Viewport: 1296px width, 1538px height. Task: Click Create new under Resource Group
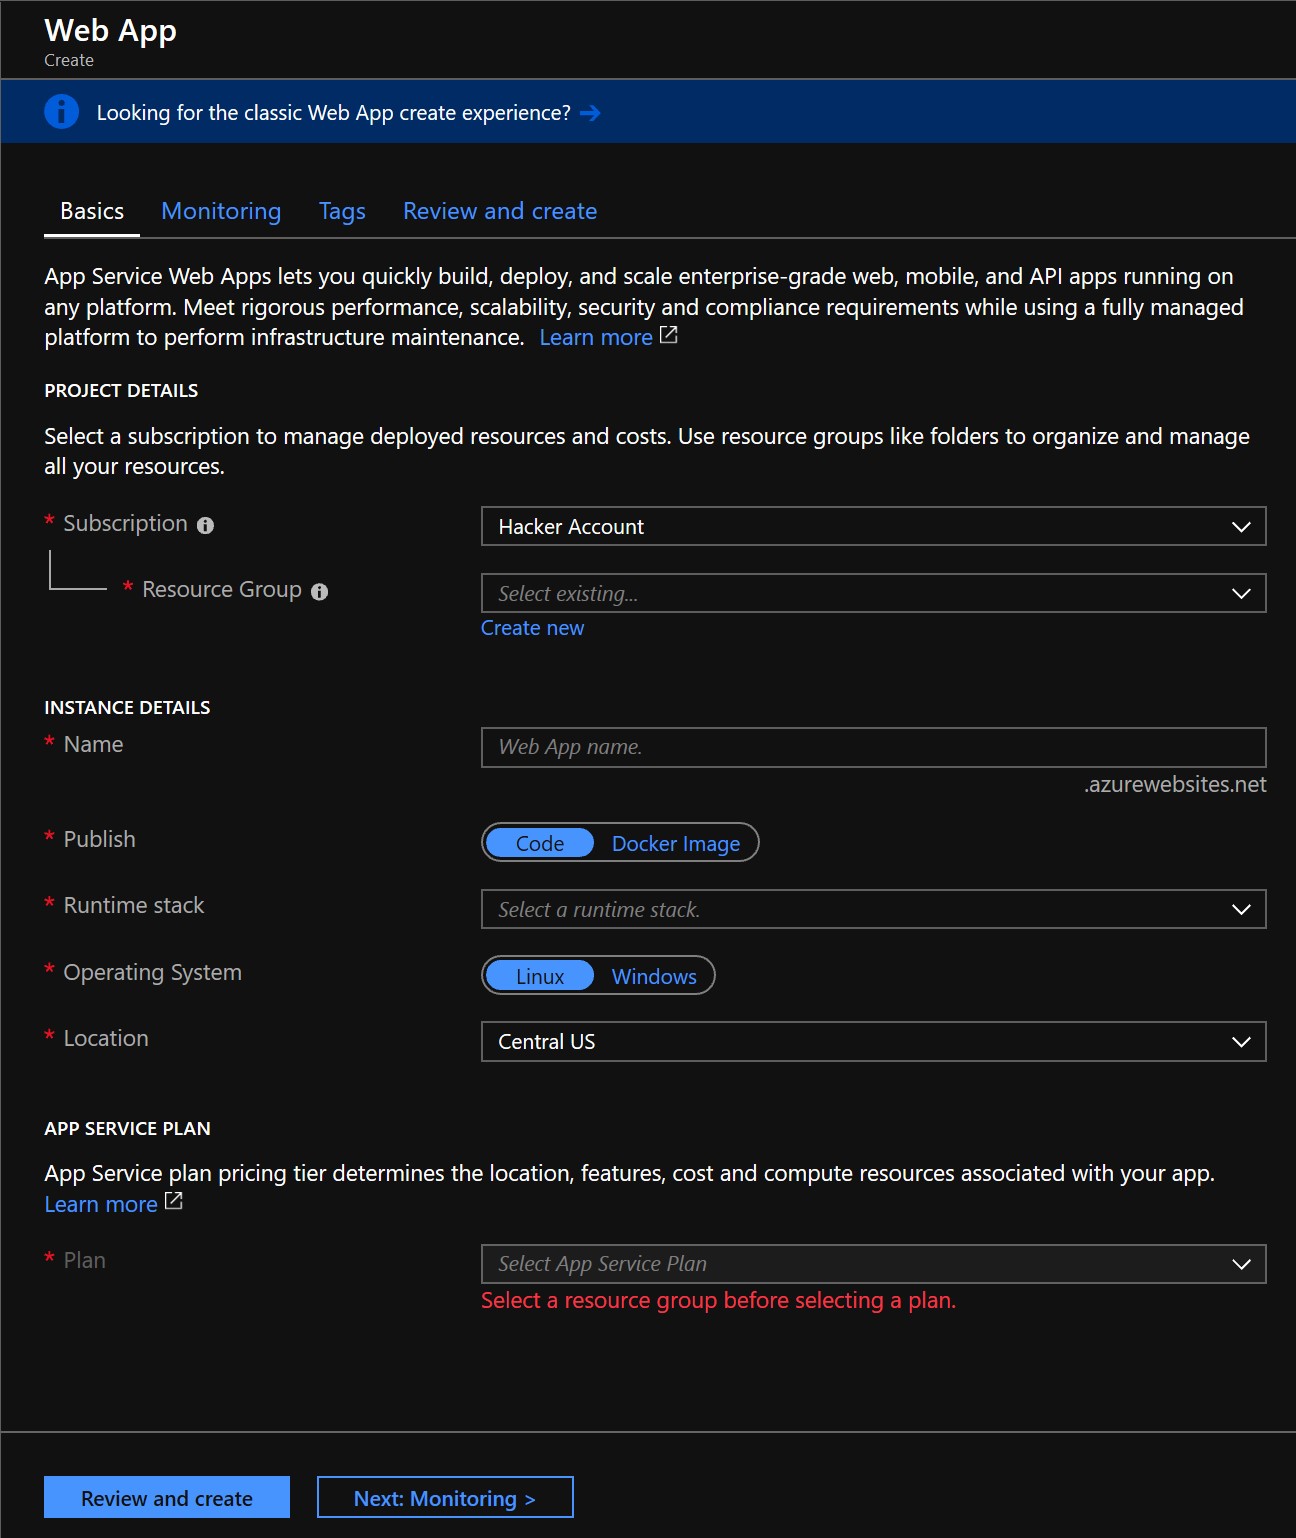(x=532, y=628)
